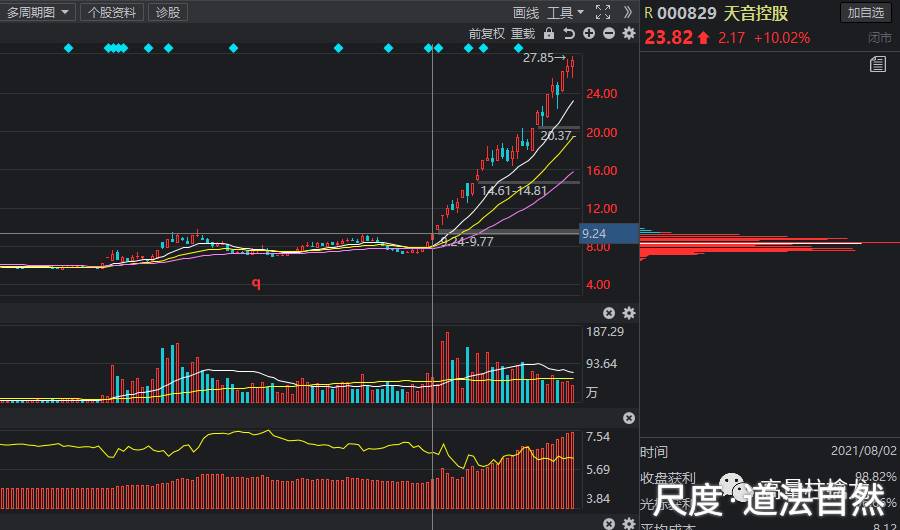Click the red q marker on chart
The image size is (900, 530).
click(257, 283)
